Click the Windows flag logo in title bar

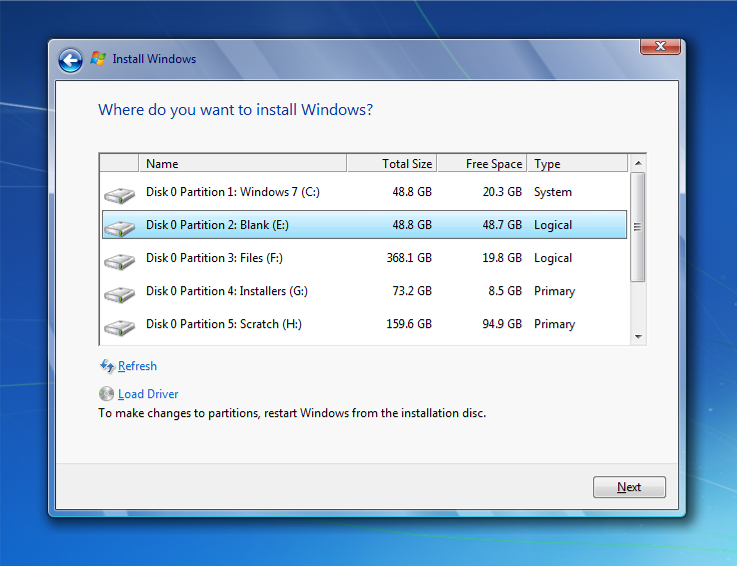98,59
